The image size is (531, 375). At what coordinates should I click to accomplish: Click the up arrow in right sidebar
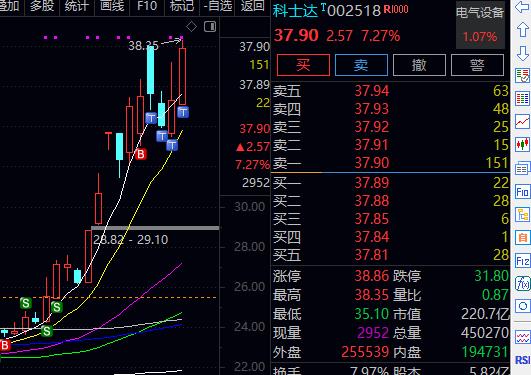pos(522,30)
